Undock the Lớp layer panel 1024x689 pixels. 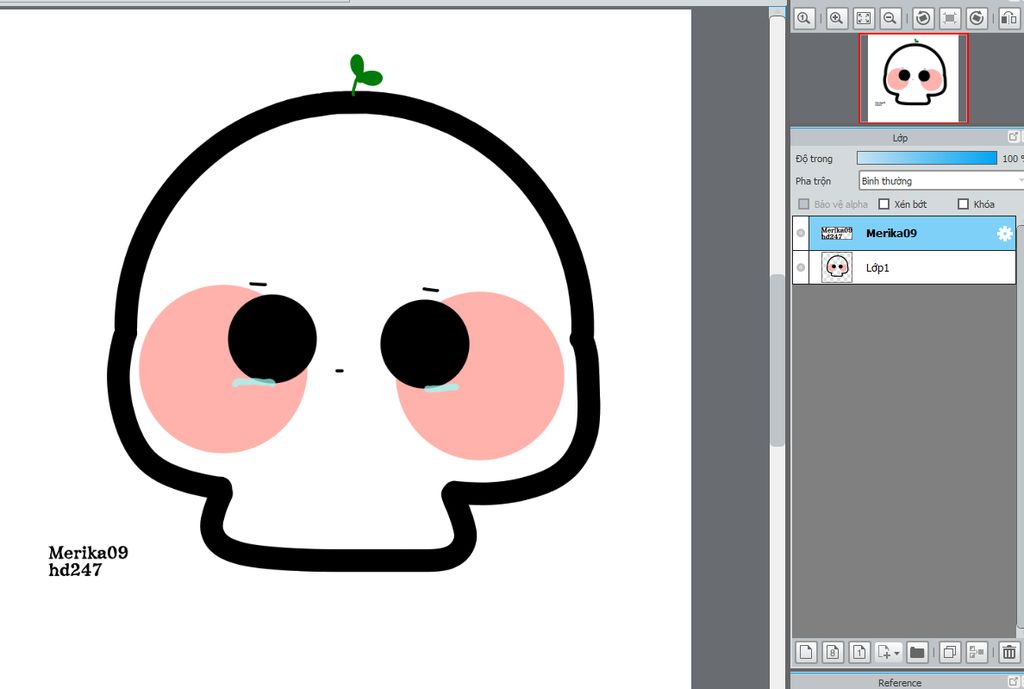point(1014,136)
